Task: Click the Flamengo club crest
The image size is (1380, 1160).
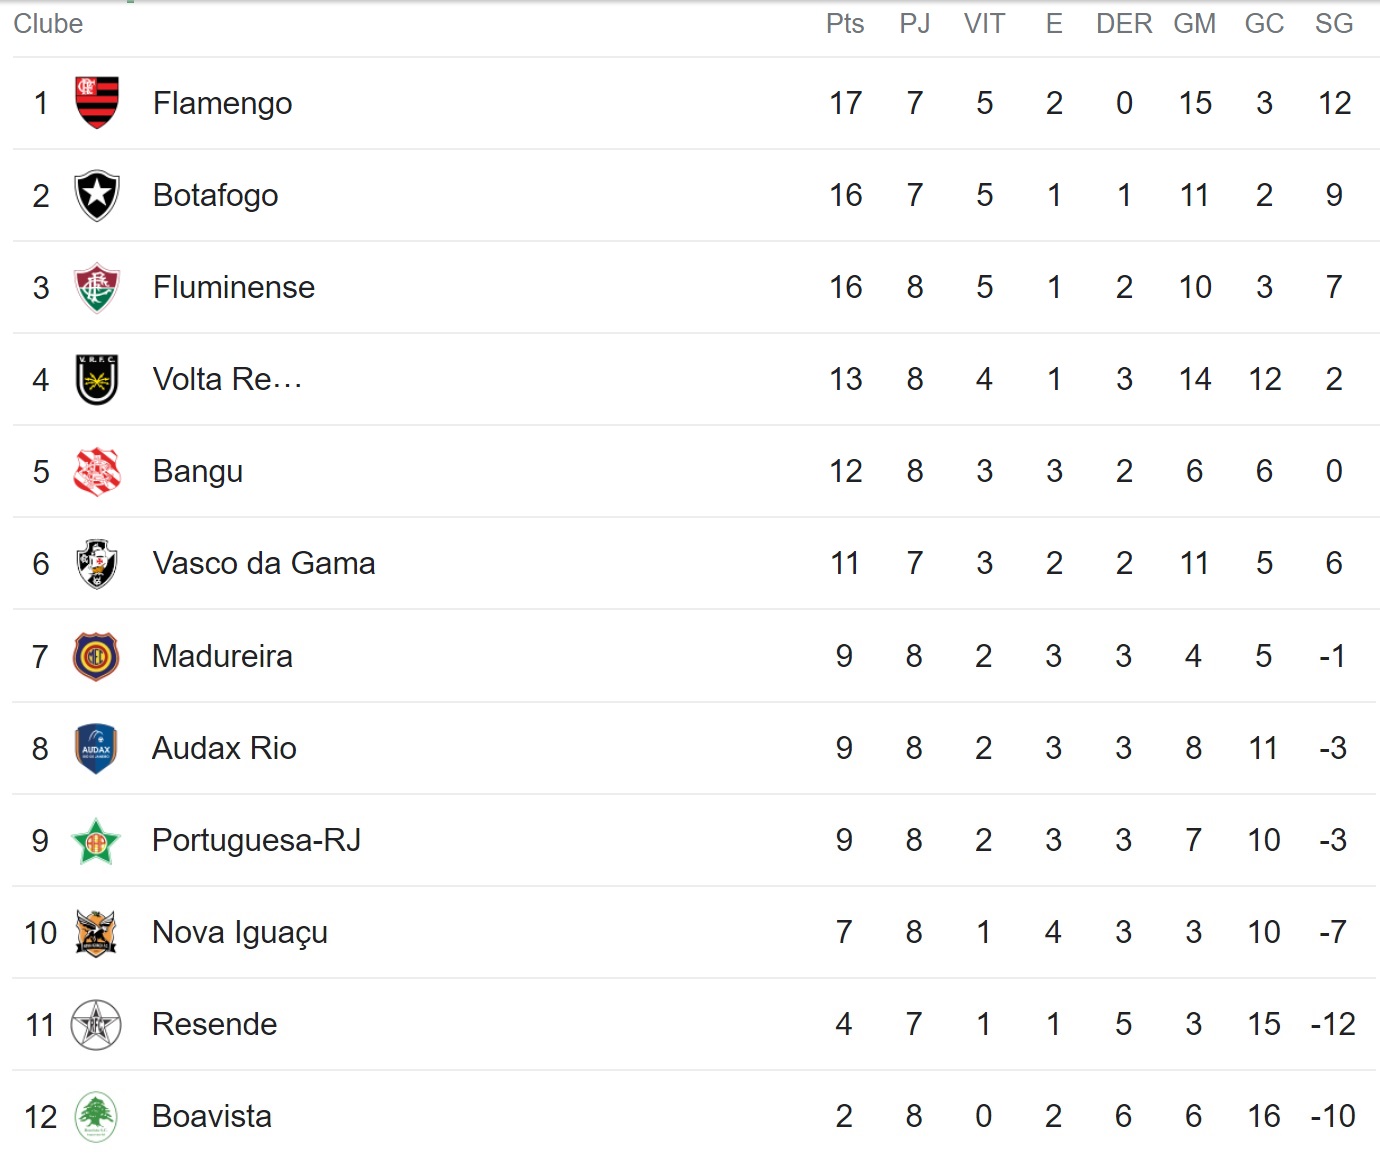Action: [x=97, y=103]
